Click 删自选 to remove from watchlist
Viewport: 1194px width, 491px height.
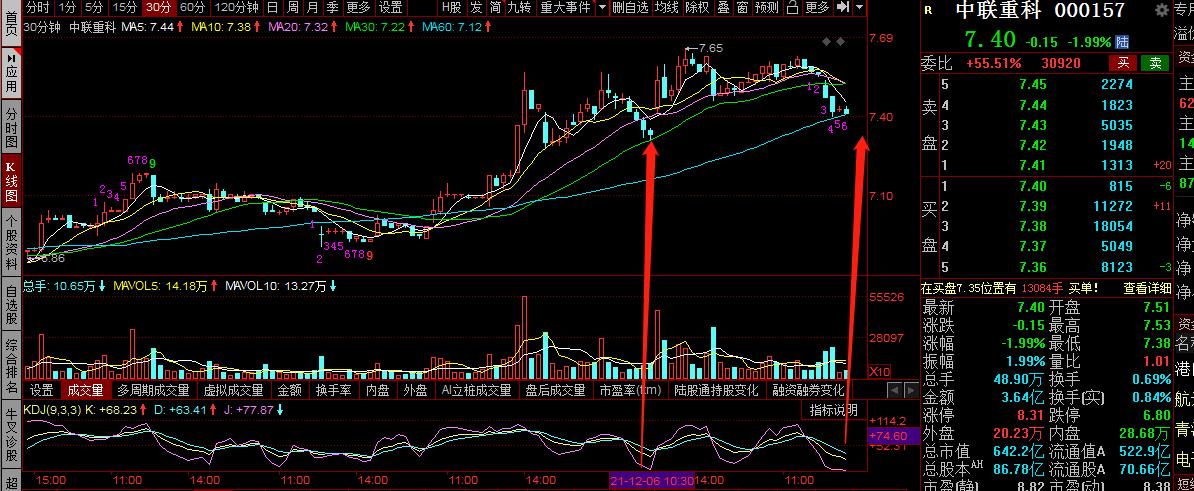coord(631,8)
